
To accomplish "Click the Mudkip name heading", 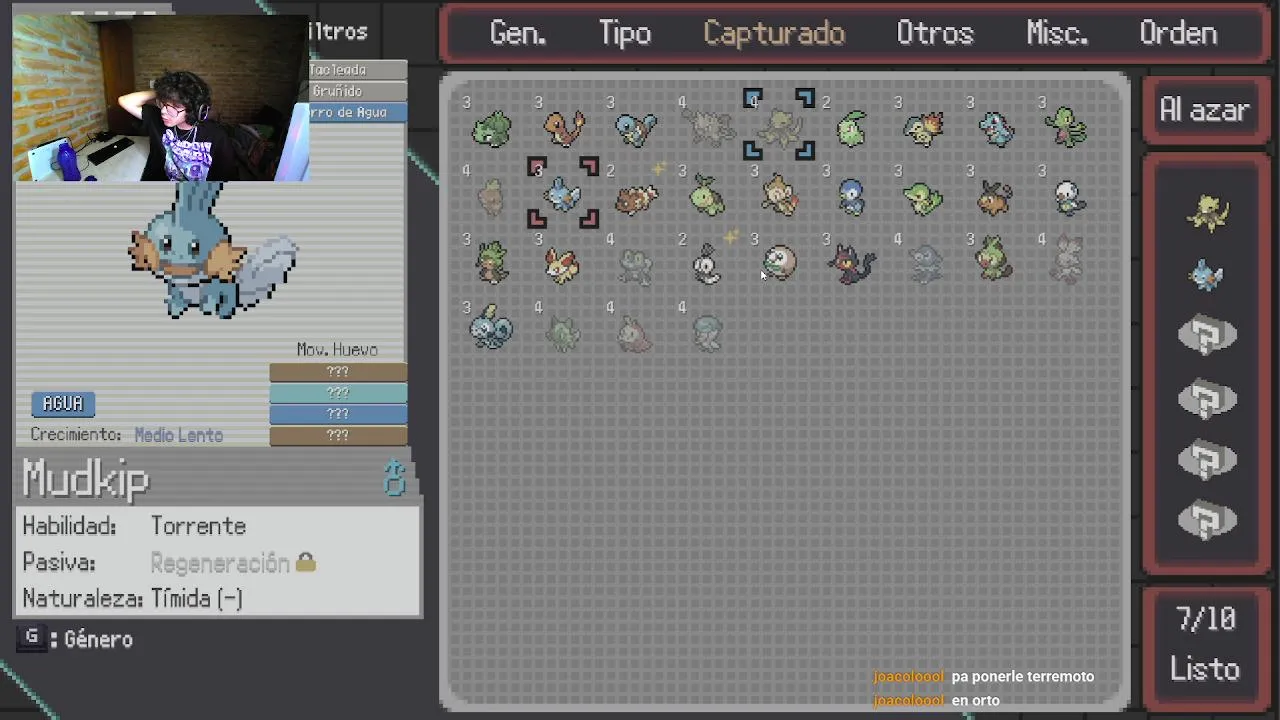I will click(86, 480).
